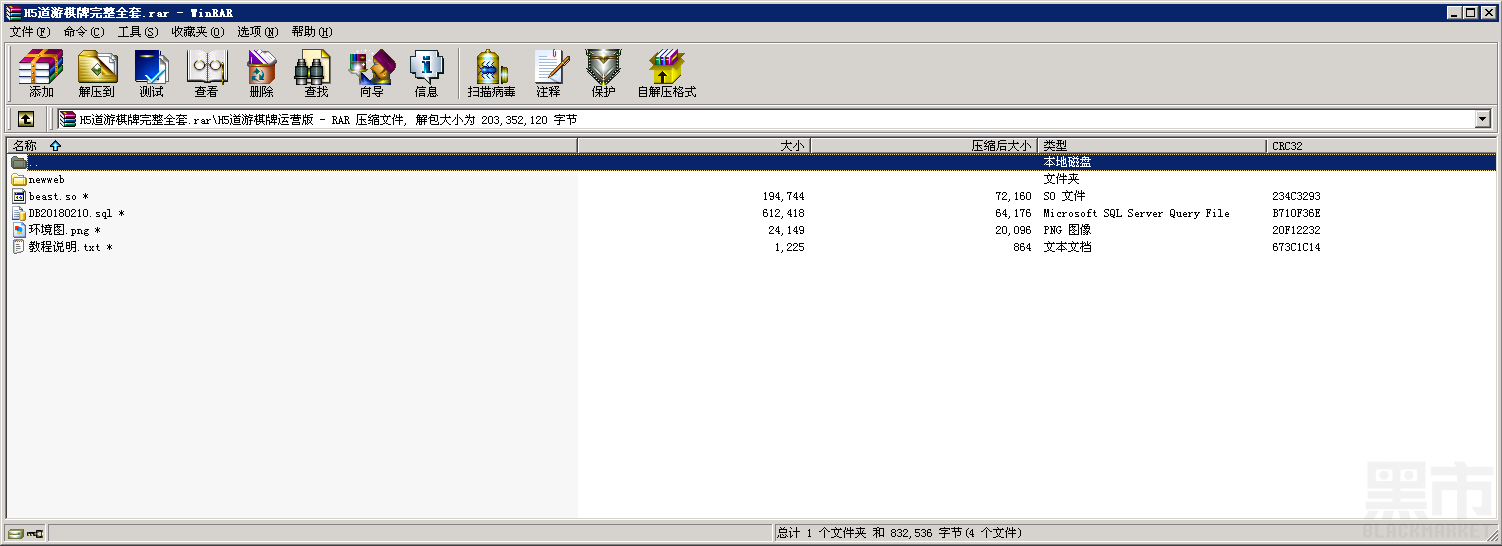Viewport: 1502px width, 546px height.
Task: Sort by 大小 column header
Action: 694,145
